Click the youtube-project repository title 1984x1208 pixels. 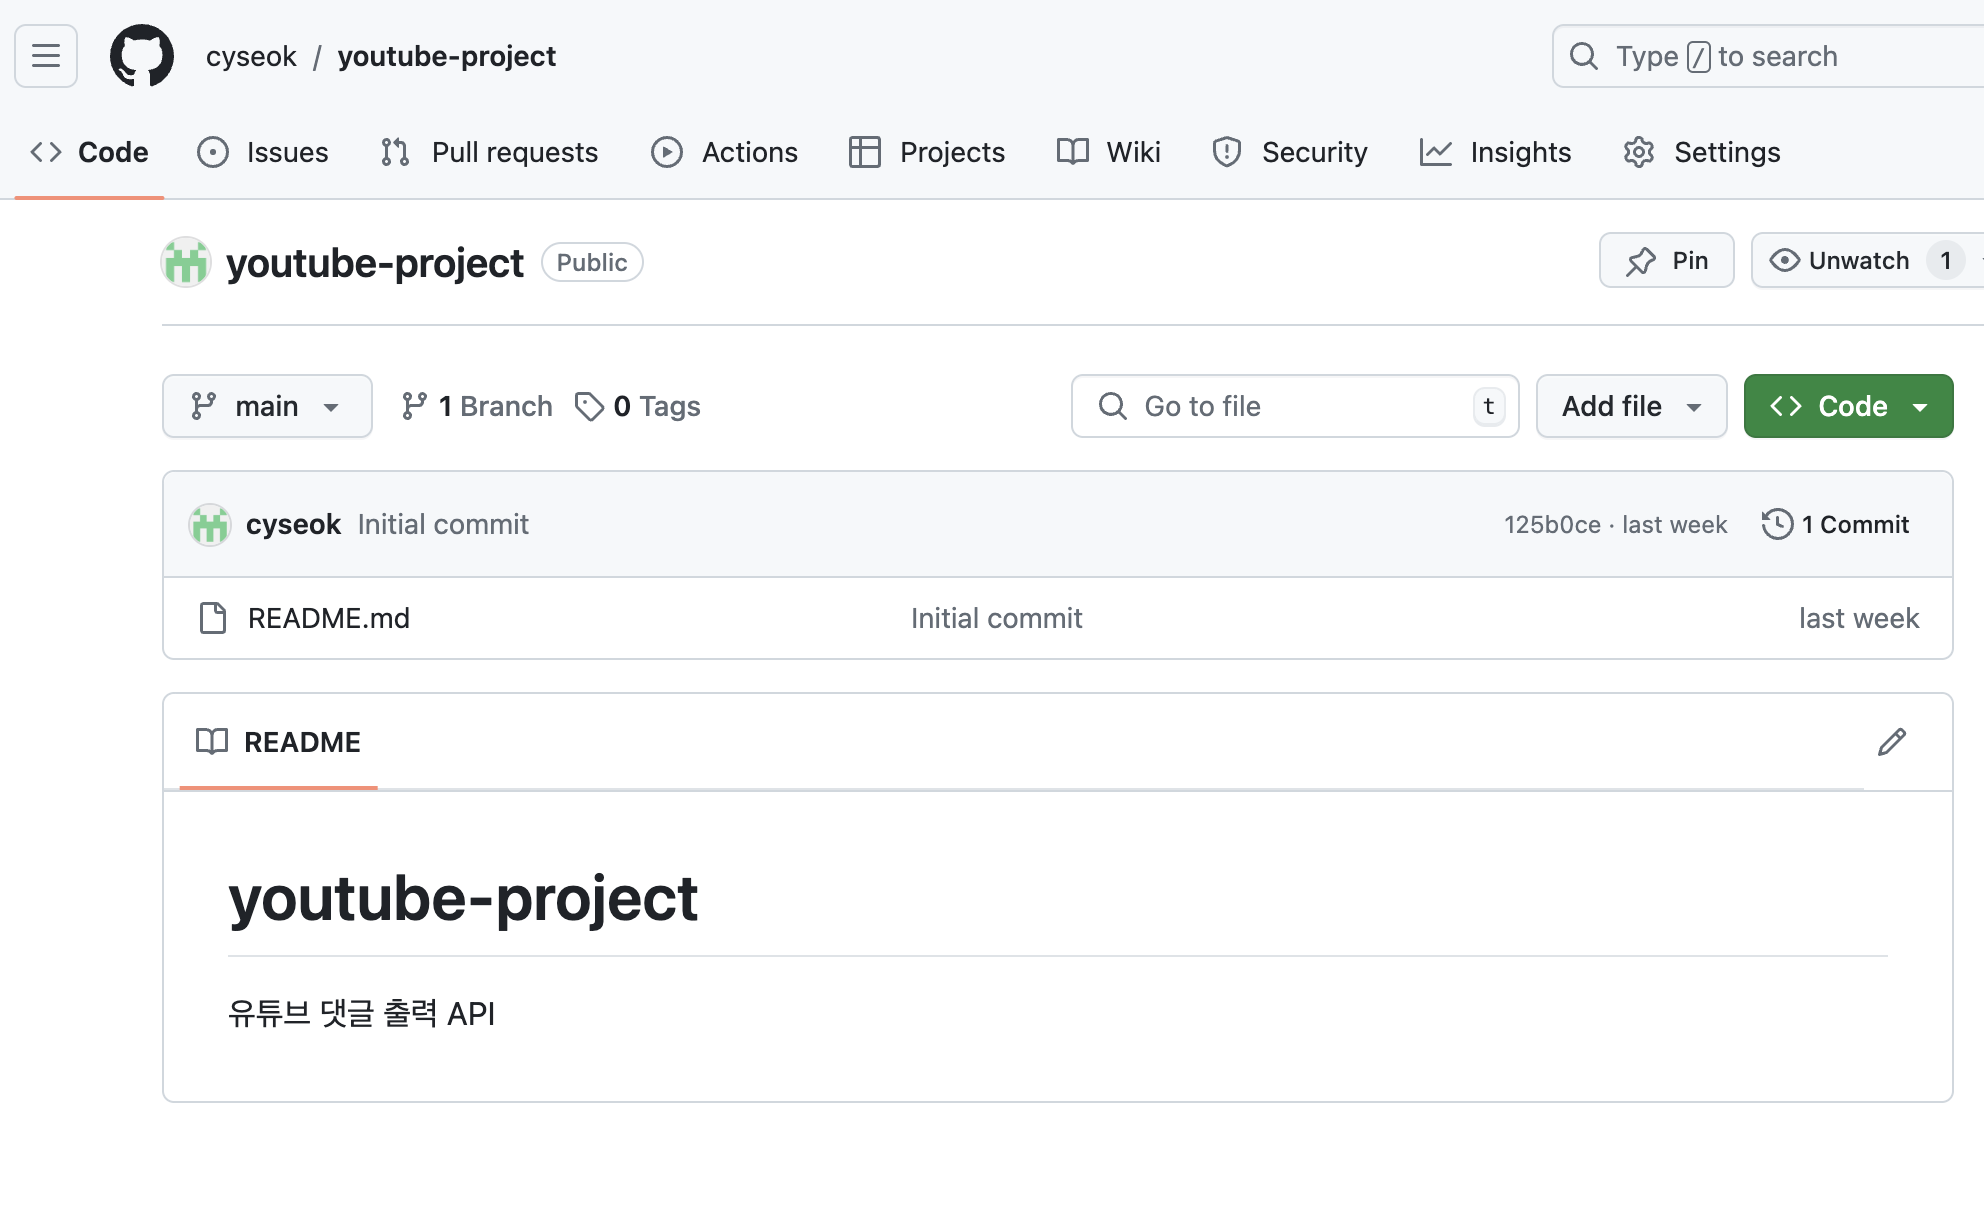(x=375, y=263)
